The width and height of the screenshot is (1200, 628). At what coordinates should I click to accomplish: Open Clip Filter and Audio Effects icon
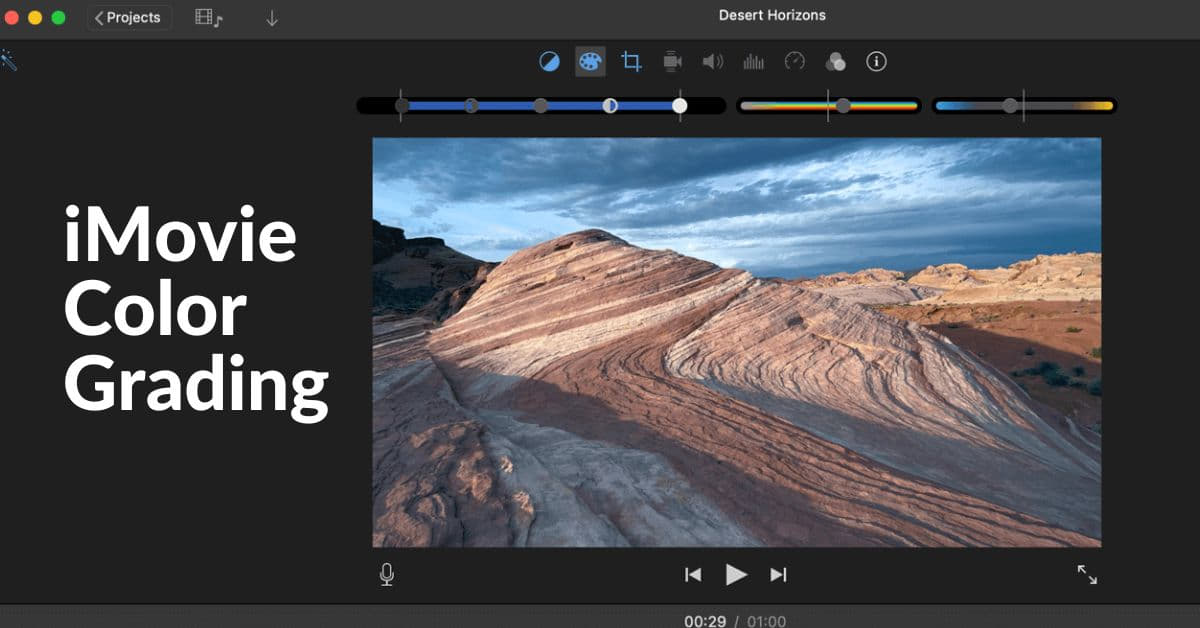point(835,62)
